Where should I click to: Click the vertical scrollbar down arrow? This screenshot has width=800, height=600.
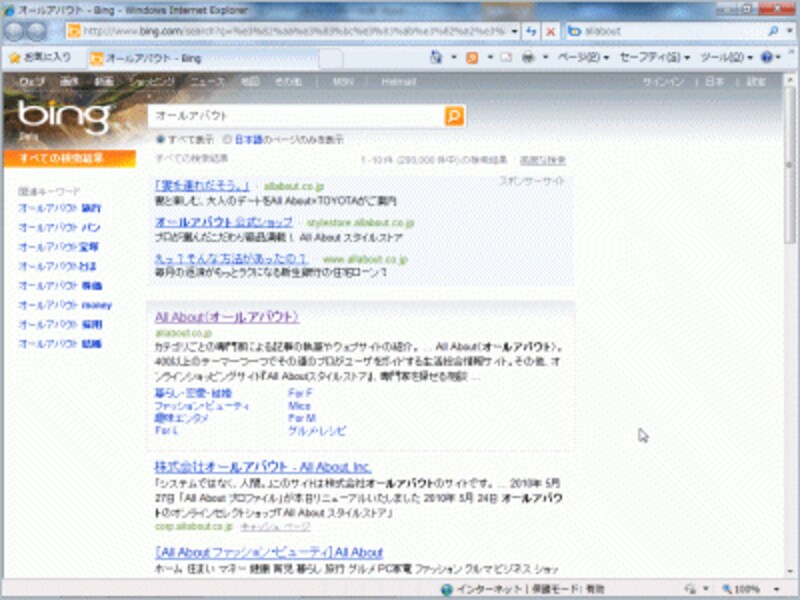tap(789, 571)
